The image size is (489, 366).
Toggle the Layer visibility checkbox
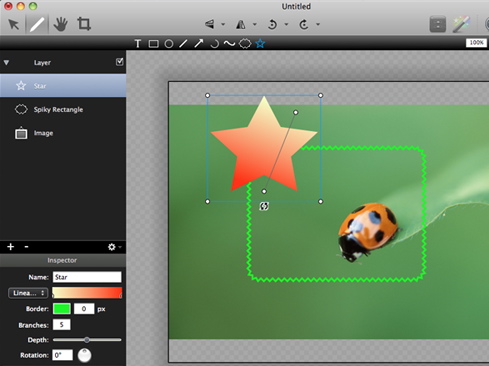pyautogui.click(x=119, y=62)
